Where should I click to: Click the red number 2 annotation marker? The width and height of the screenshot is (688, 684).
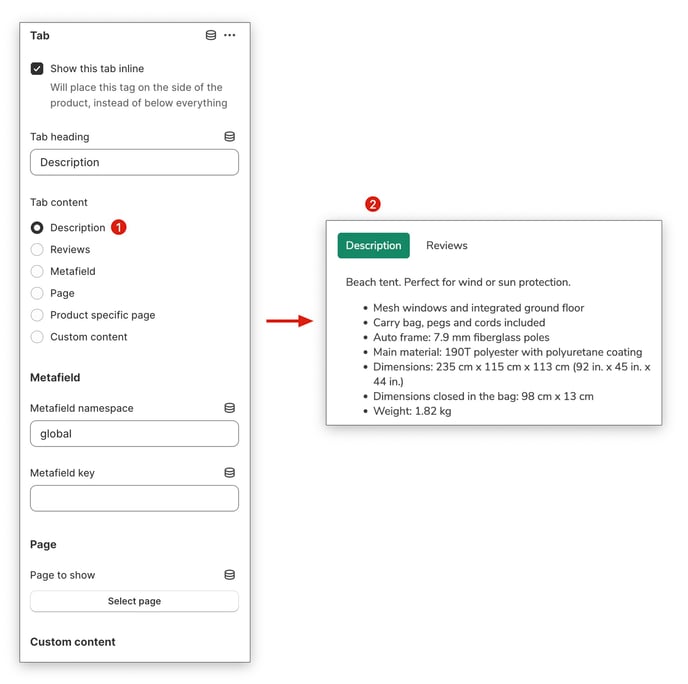(x=373, y=204)
